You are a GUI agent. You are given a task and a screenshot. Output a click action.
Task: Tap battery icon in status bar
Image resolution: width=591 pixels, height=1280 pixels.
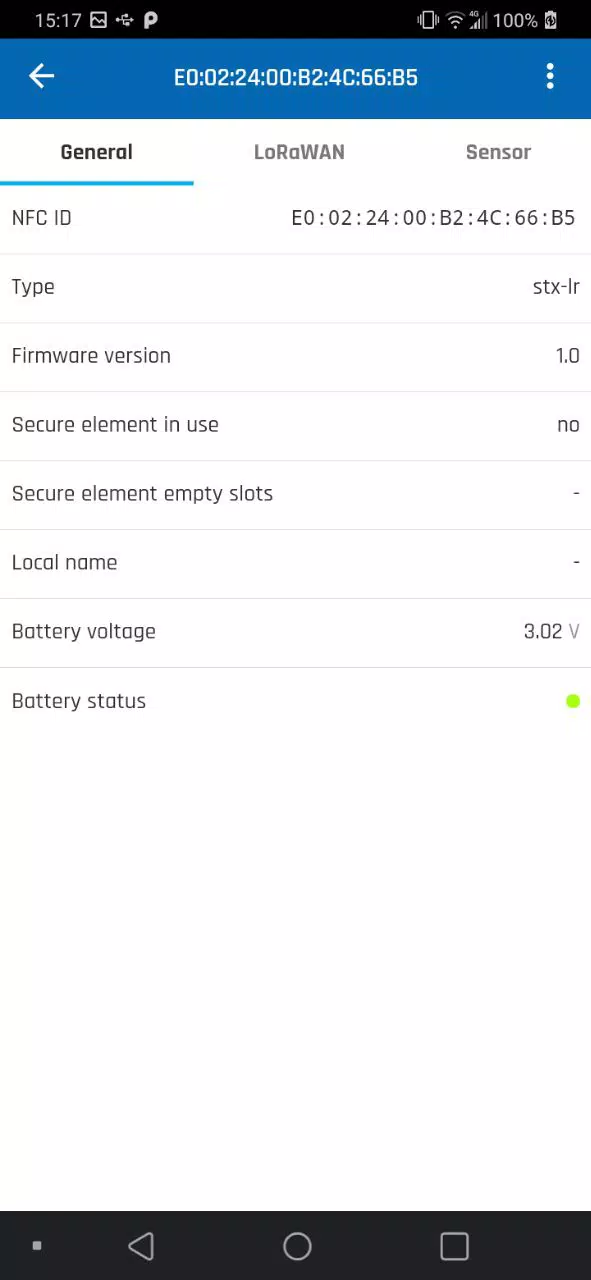pyautogui.click(x=550, y=20)
